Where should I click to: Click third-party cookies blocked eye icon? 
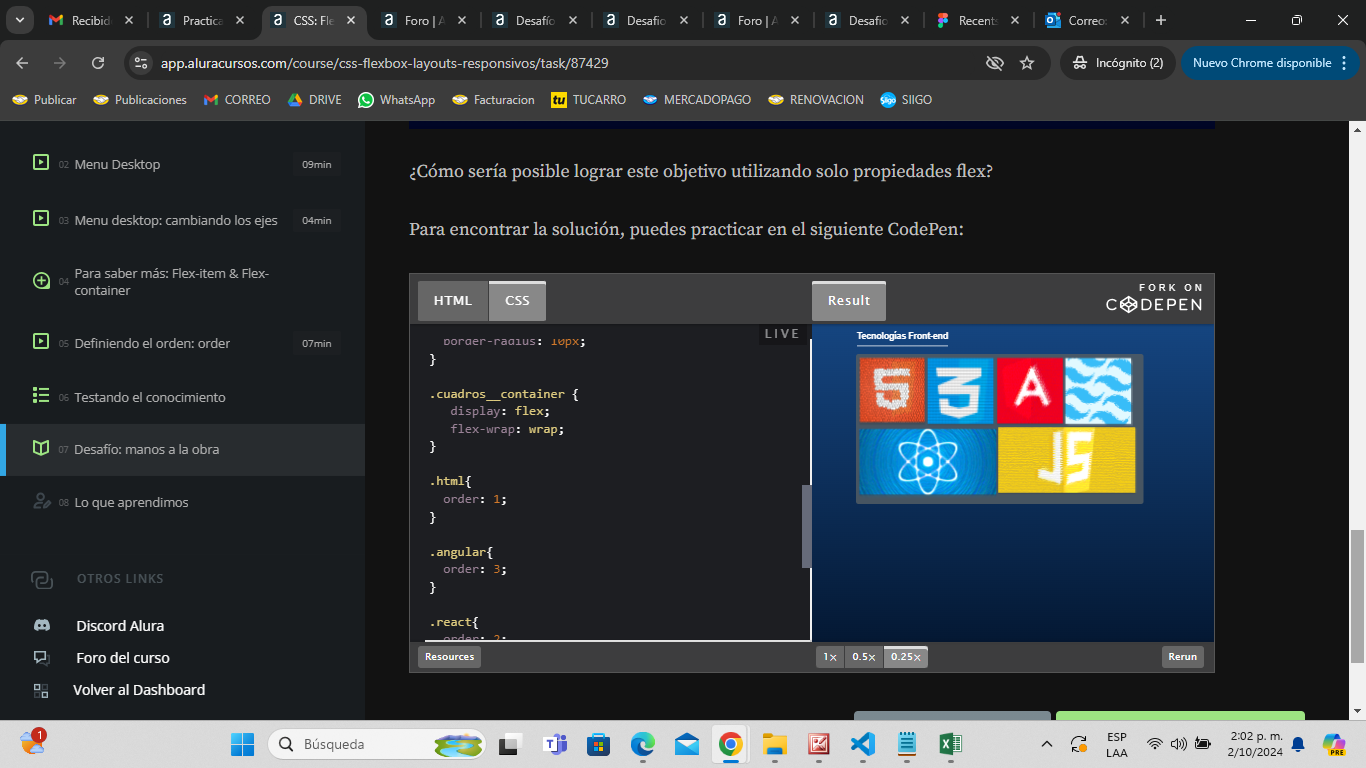[x=994, y=63]
